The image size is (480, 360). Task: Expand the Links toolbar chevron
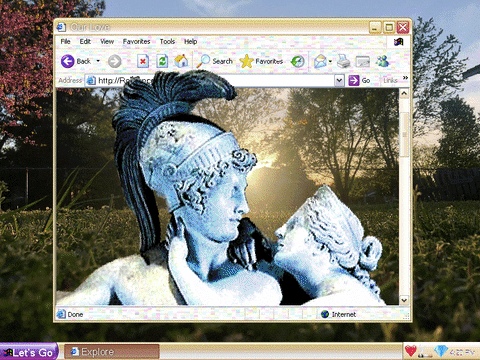pos(405,78)
